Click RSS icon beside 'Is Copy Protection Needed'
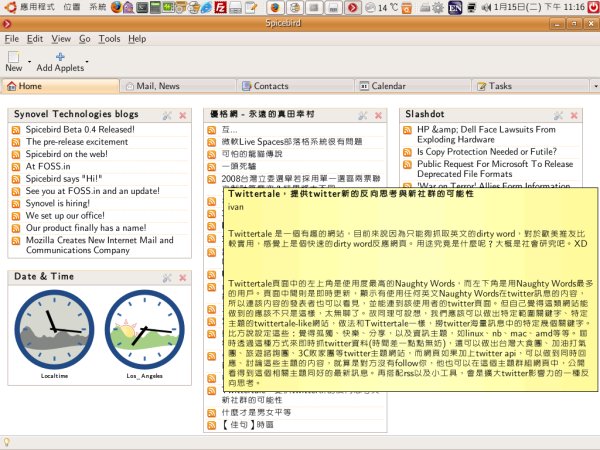Viewport: 600px width, 450px height. point(407,152)
